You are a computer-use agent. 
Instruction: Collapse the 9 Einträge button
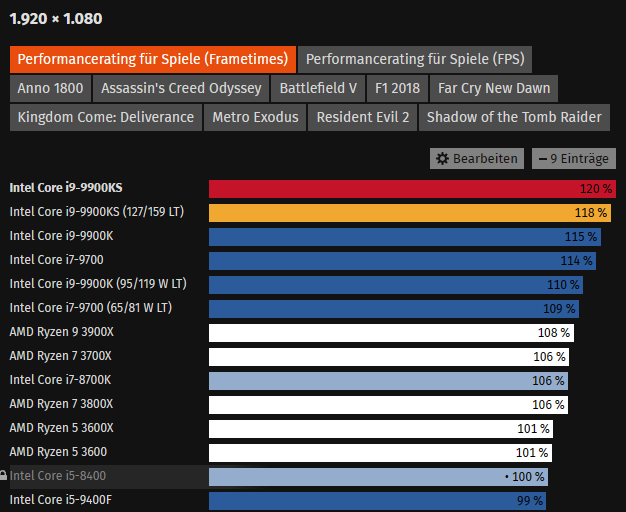[x=574, y=159]
